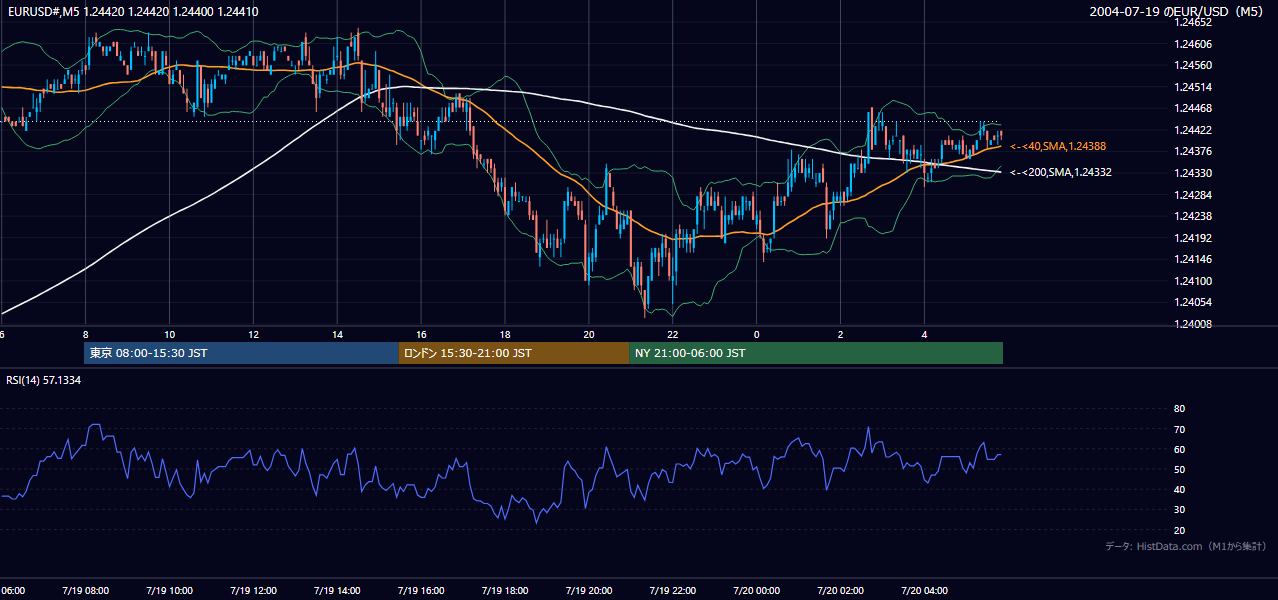Click bottom time label 7/19 20:00
Screen dimensions: 1278x600
pos(589,590)
